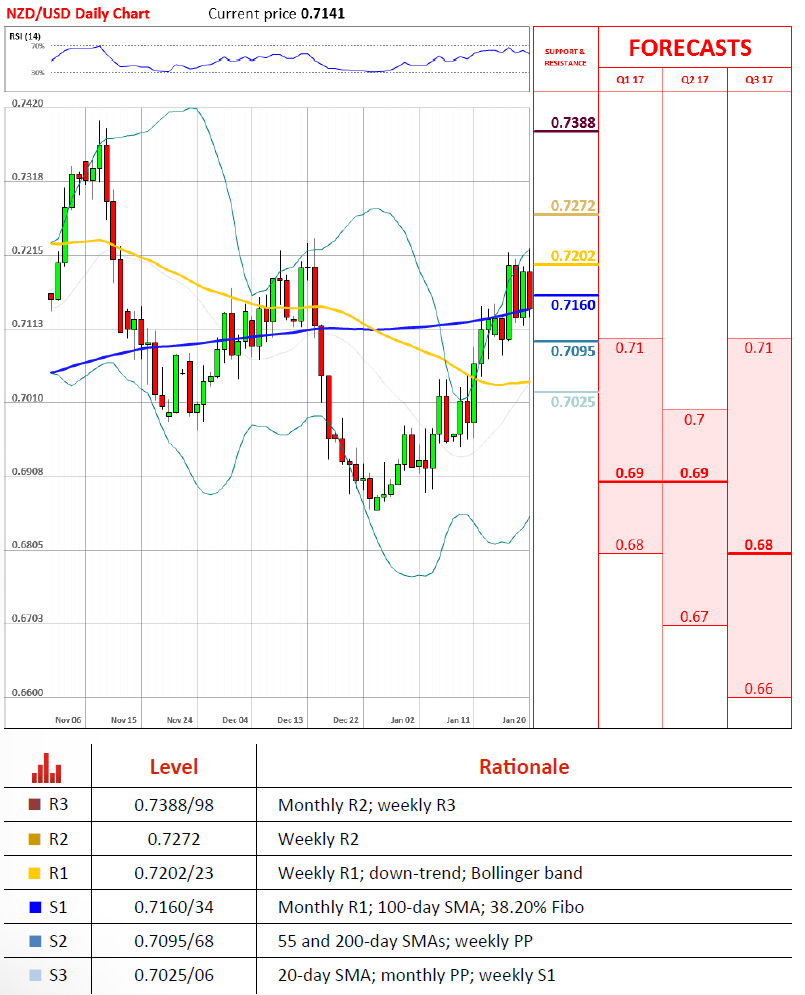Select the Q3 17 forecast column header

(759, 79)
